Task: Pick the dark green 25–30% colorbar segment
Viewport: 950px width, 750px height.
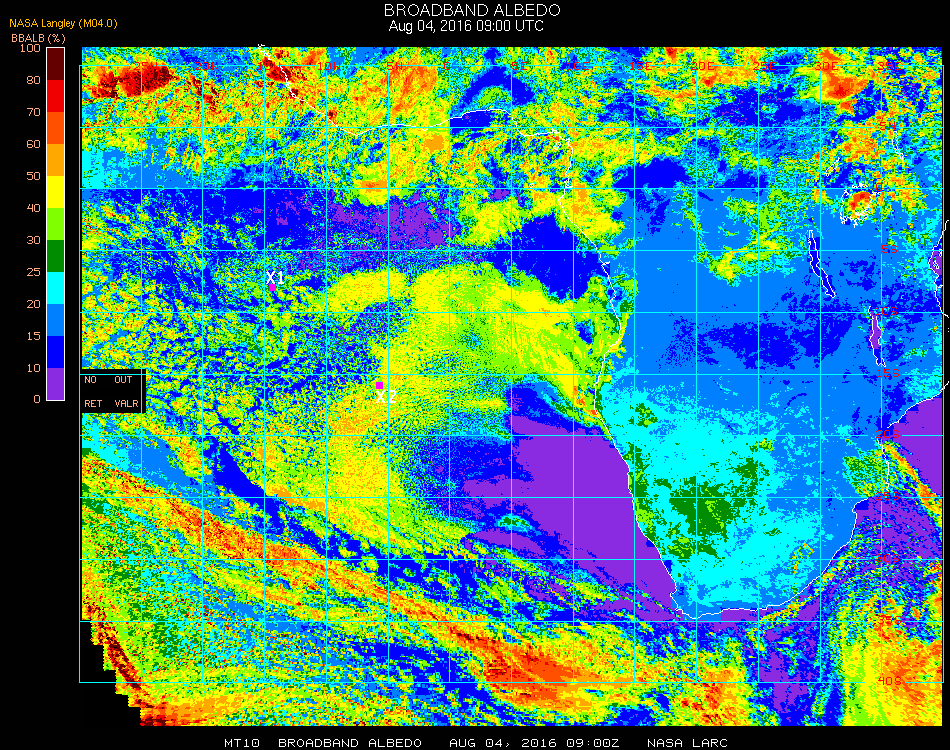Action: pyautogui.click(x=56, y=256)
